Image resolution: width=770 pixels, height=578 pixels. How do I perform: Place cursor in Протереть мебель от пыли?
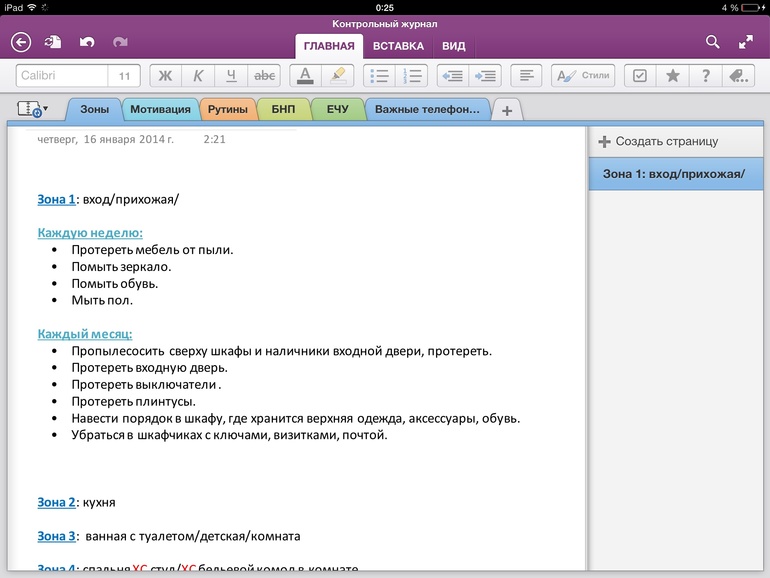click(152, 250)
